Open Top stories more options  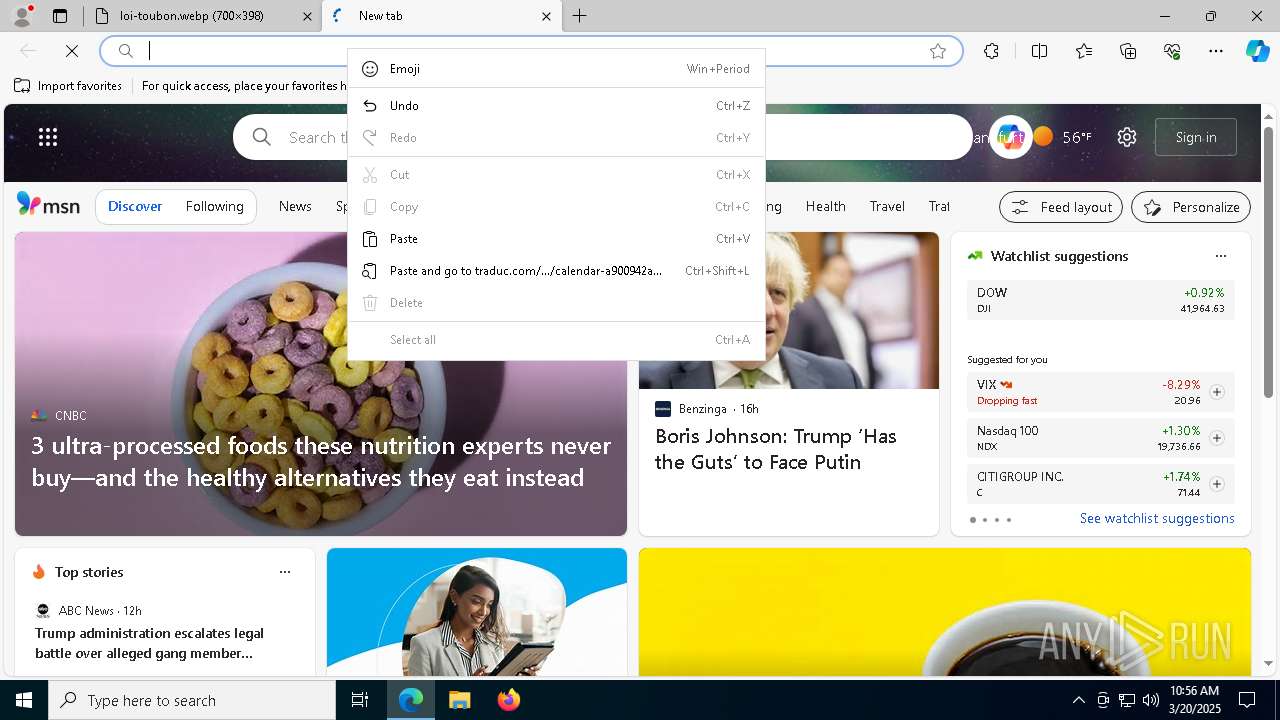tap(285, 572)
